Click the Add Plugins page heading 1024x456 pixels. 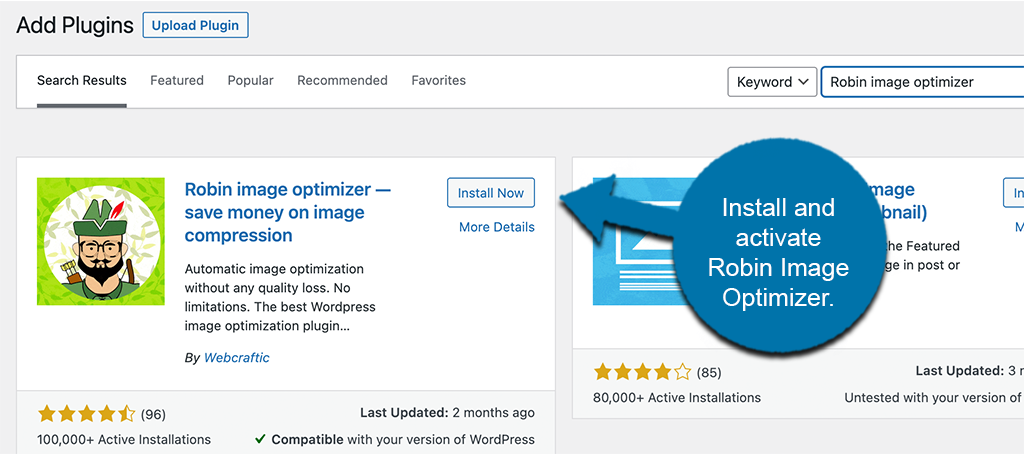coord(75,25)
